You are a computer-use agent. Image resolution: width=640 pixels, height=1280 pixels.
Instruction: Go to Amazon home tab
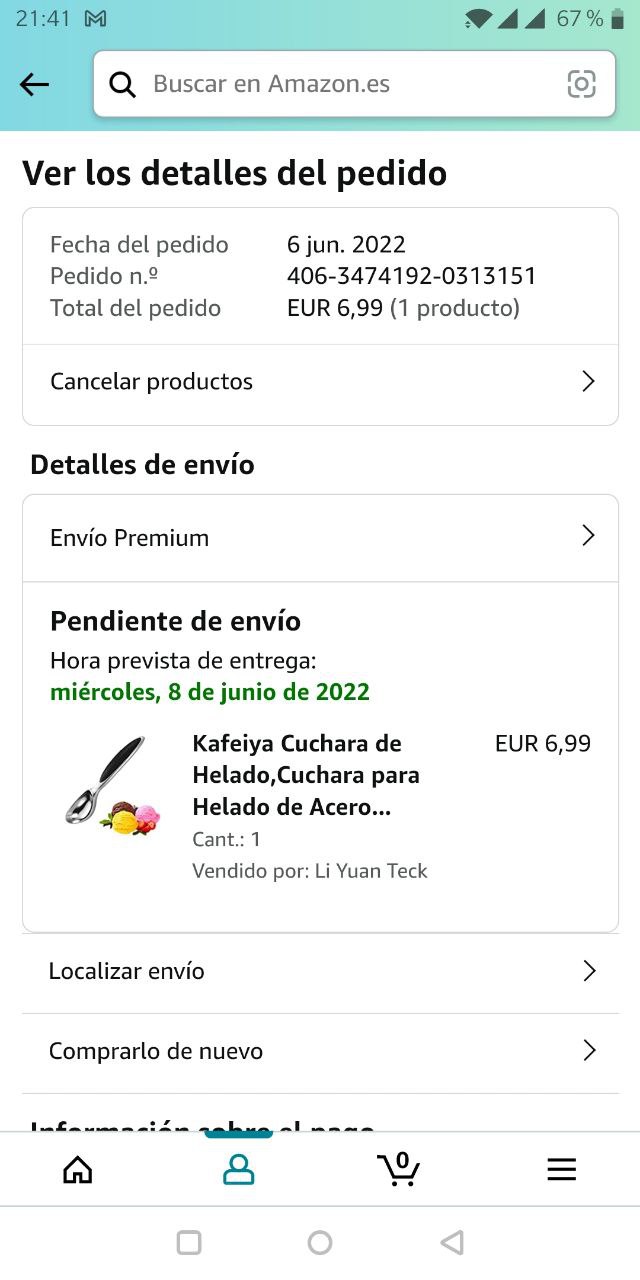78,1169
